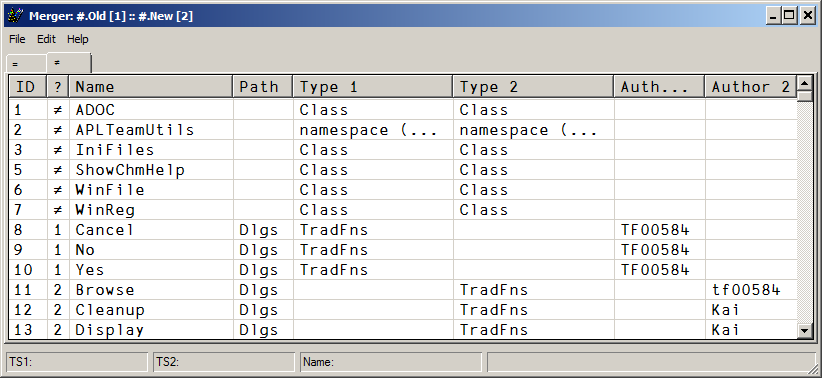Click the ≠ marker in the WinReg row
Screen dimensions: 822x378
(58, 210)
